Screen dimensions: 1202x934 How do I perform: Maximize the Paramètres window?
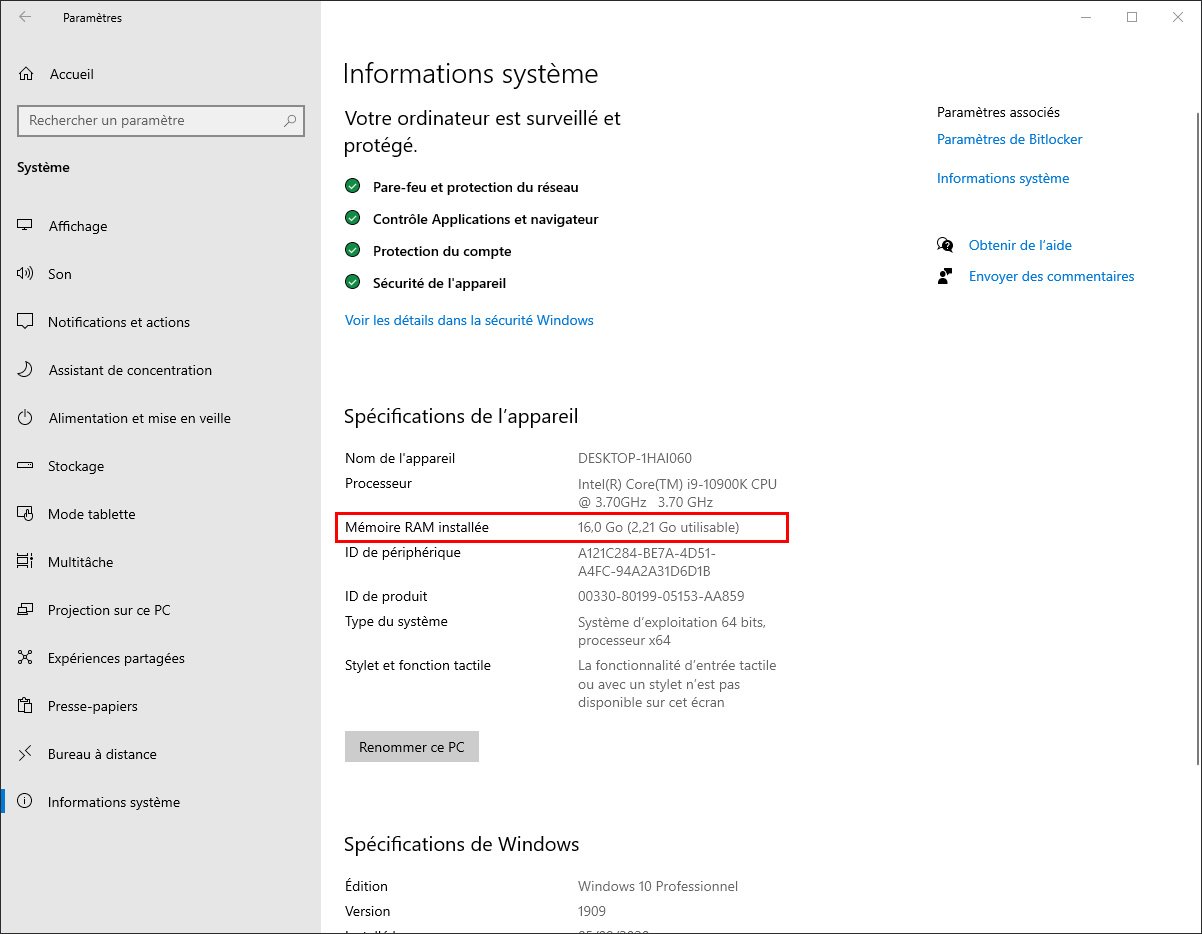coord(1132,17)
